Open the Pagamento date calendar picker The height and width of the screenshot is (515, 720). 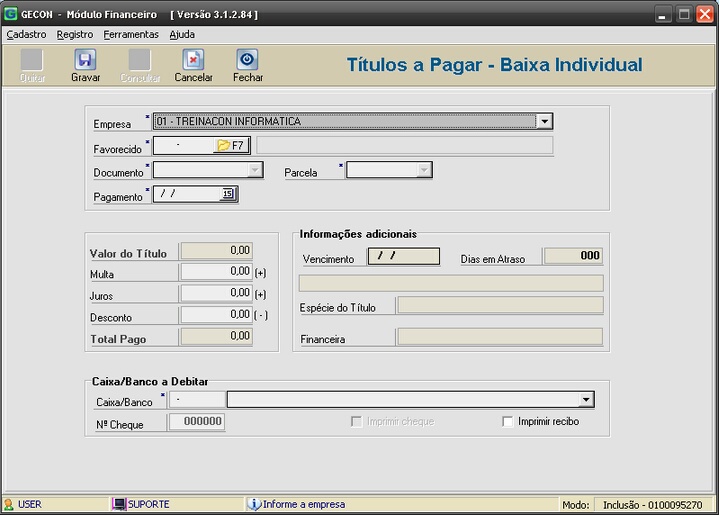click(x=228, y=195)
